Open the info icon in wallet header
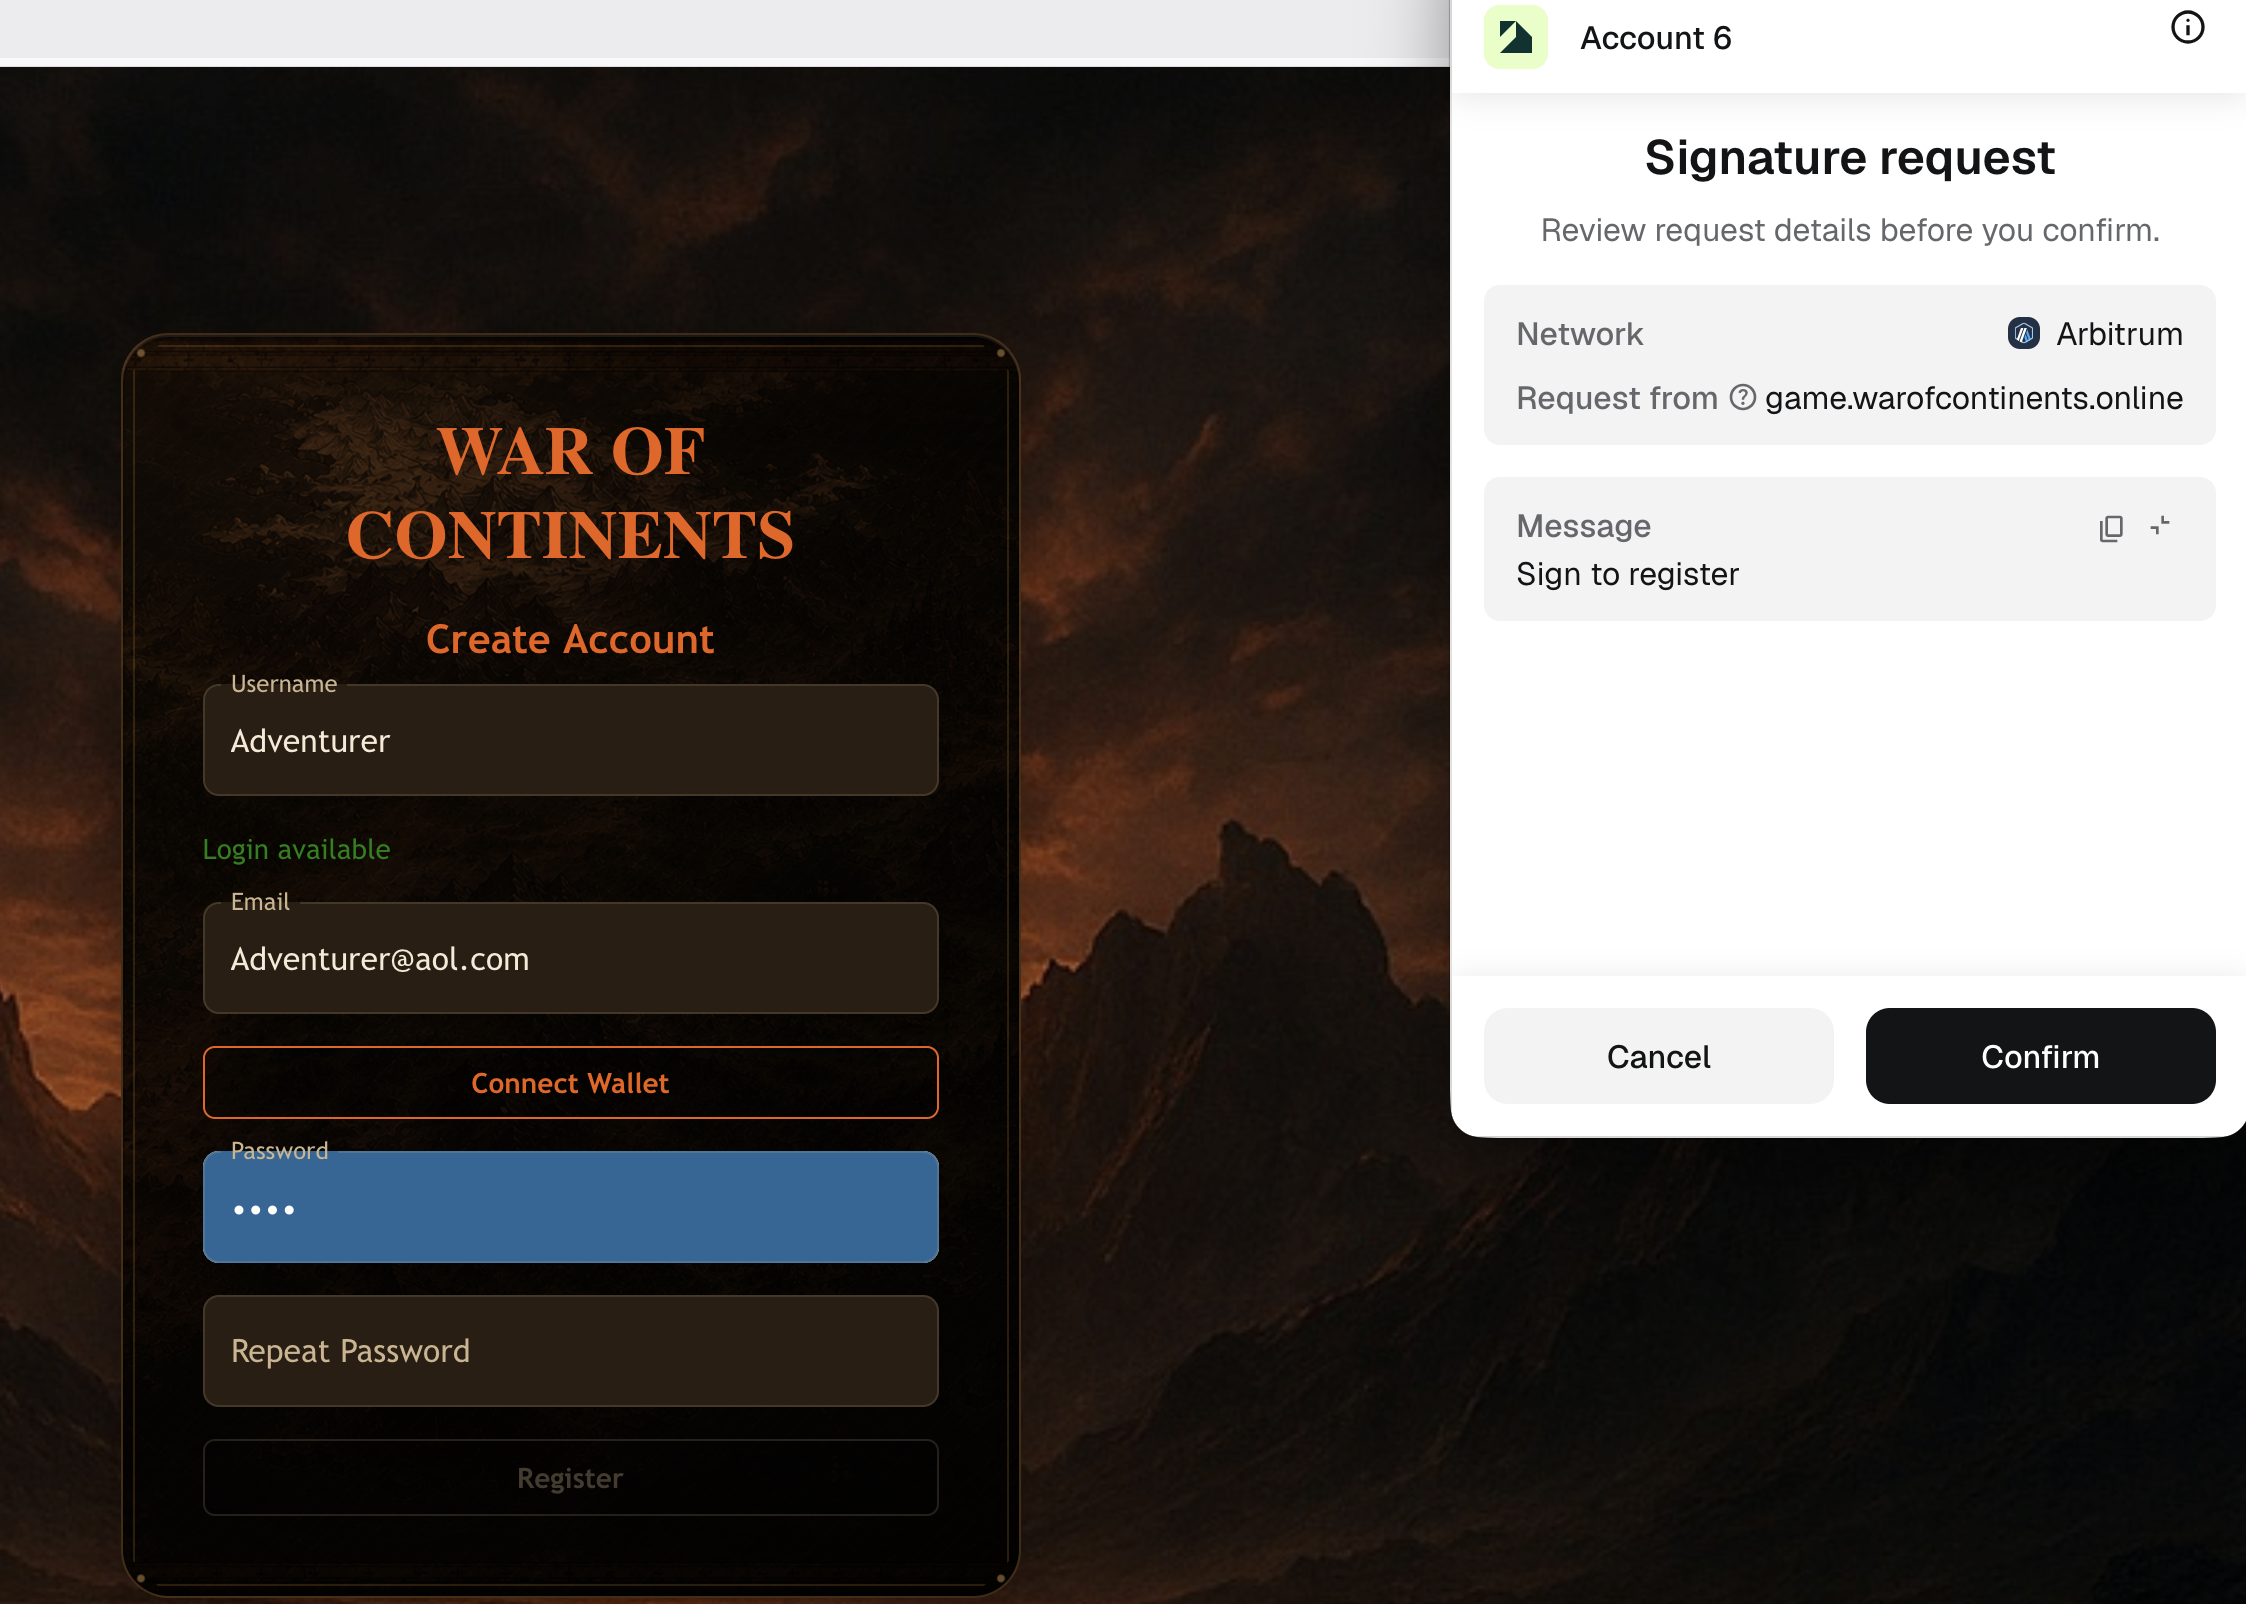Image resolution: width=2246 pixels, height=1604 pixels. point(2187,28)
